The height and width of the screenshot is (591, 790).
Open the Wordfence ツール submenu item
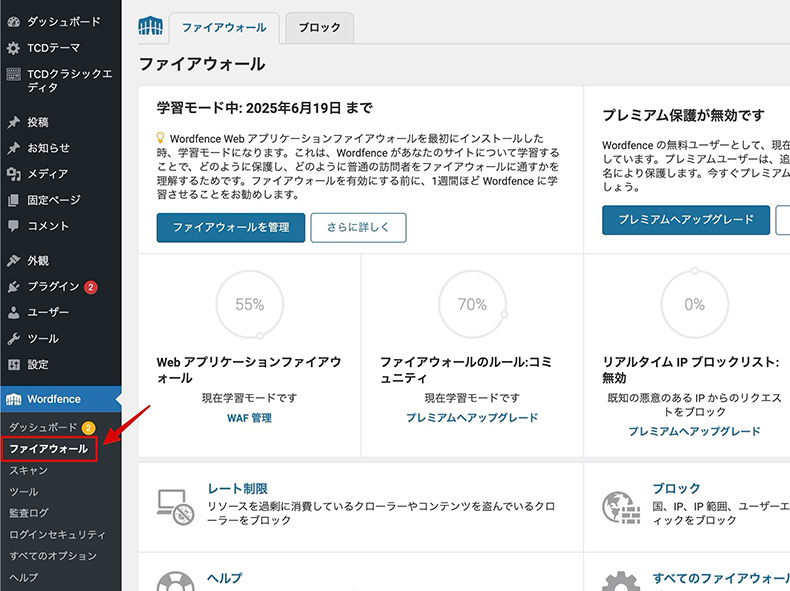pyautogui.click(x=24, y=492)
